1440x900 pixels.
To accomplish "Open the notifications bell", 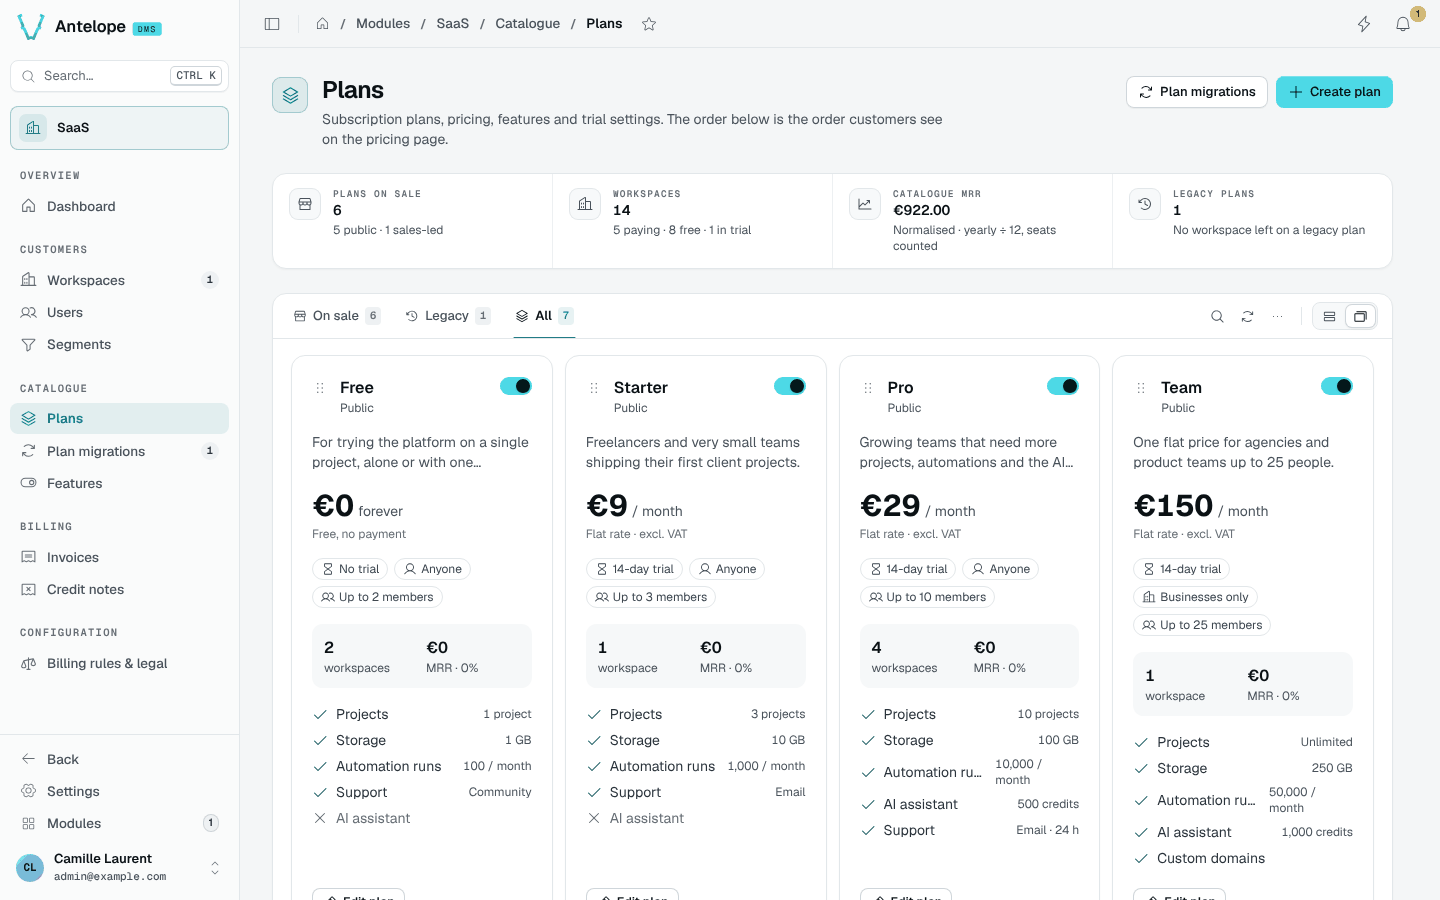I will 1403,24.
